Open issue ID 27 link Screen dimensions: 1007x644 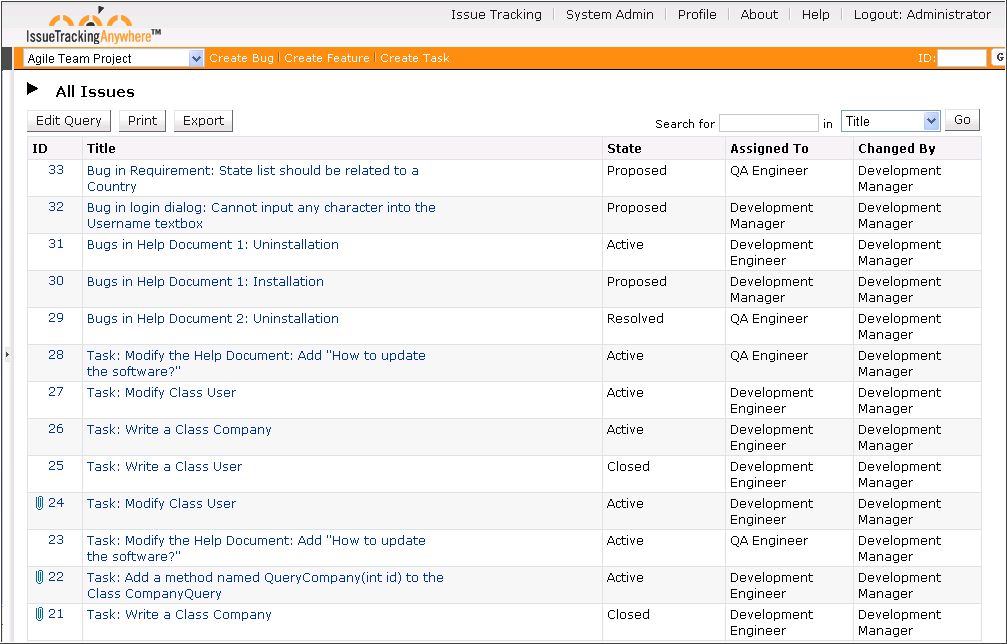56,392
